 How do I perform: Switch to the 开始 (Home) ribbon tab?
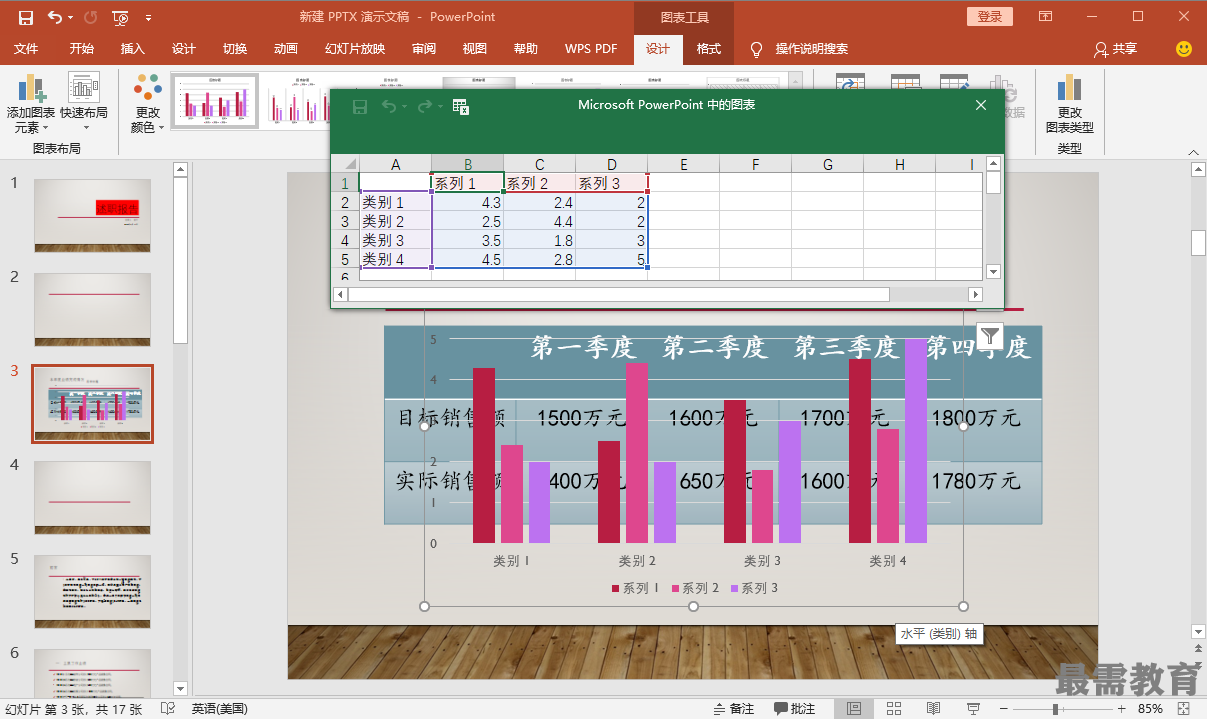(82, 48)
